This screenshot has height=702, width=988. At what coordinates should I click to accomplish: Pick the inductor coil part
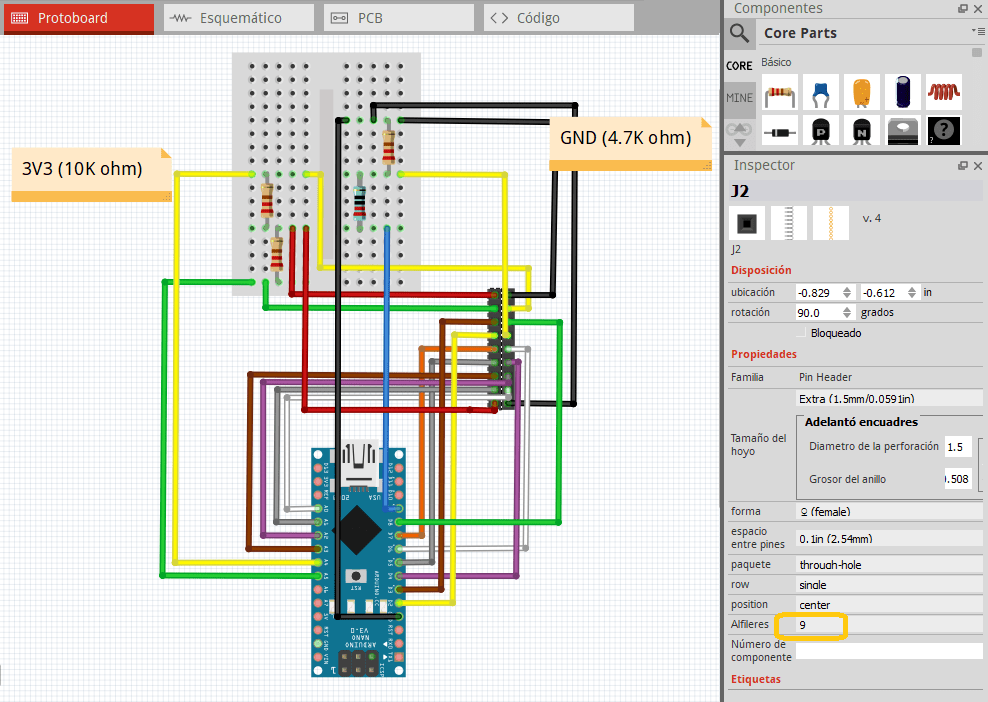pos(941,91)
